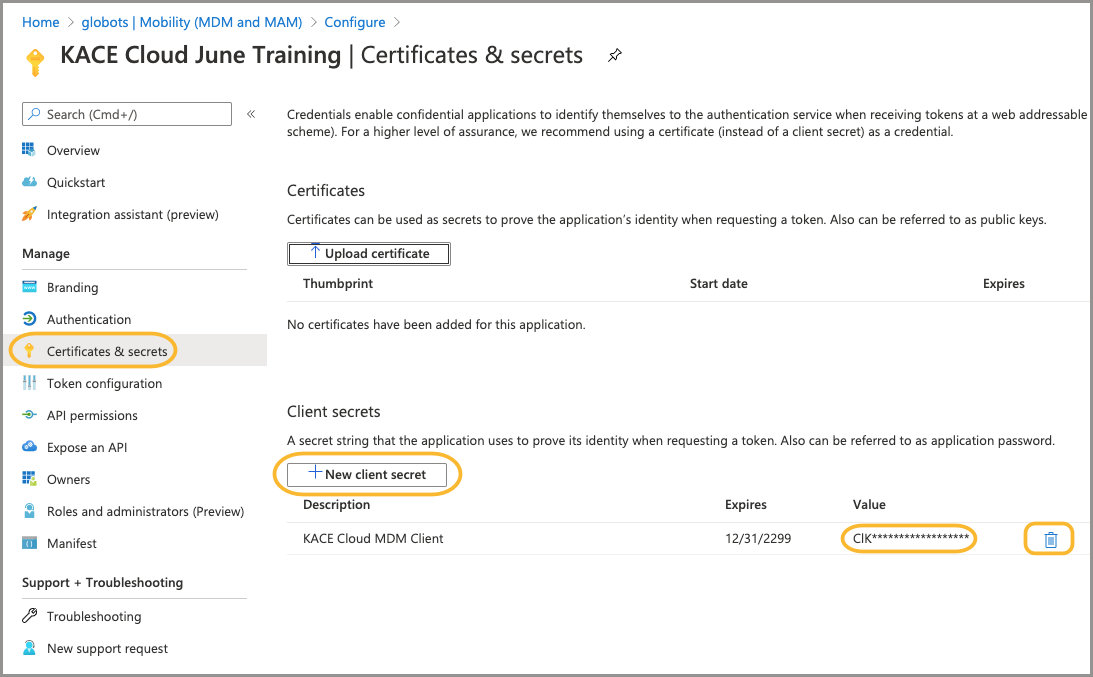
Task: Click the Troubleshooting wrench icon
Action: [29, 616]
